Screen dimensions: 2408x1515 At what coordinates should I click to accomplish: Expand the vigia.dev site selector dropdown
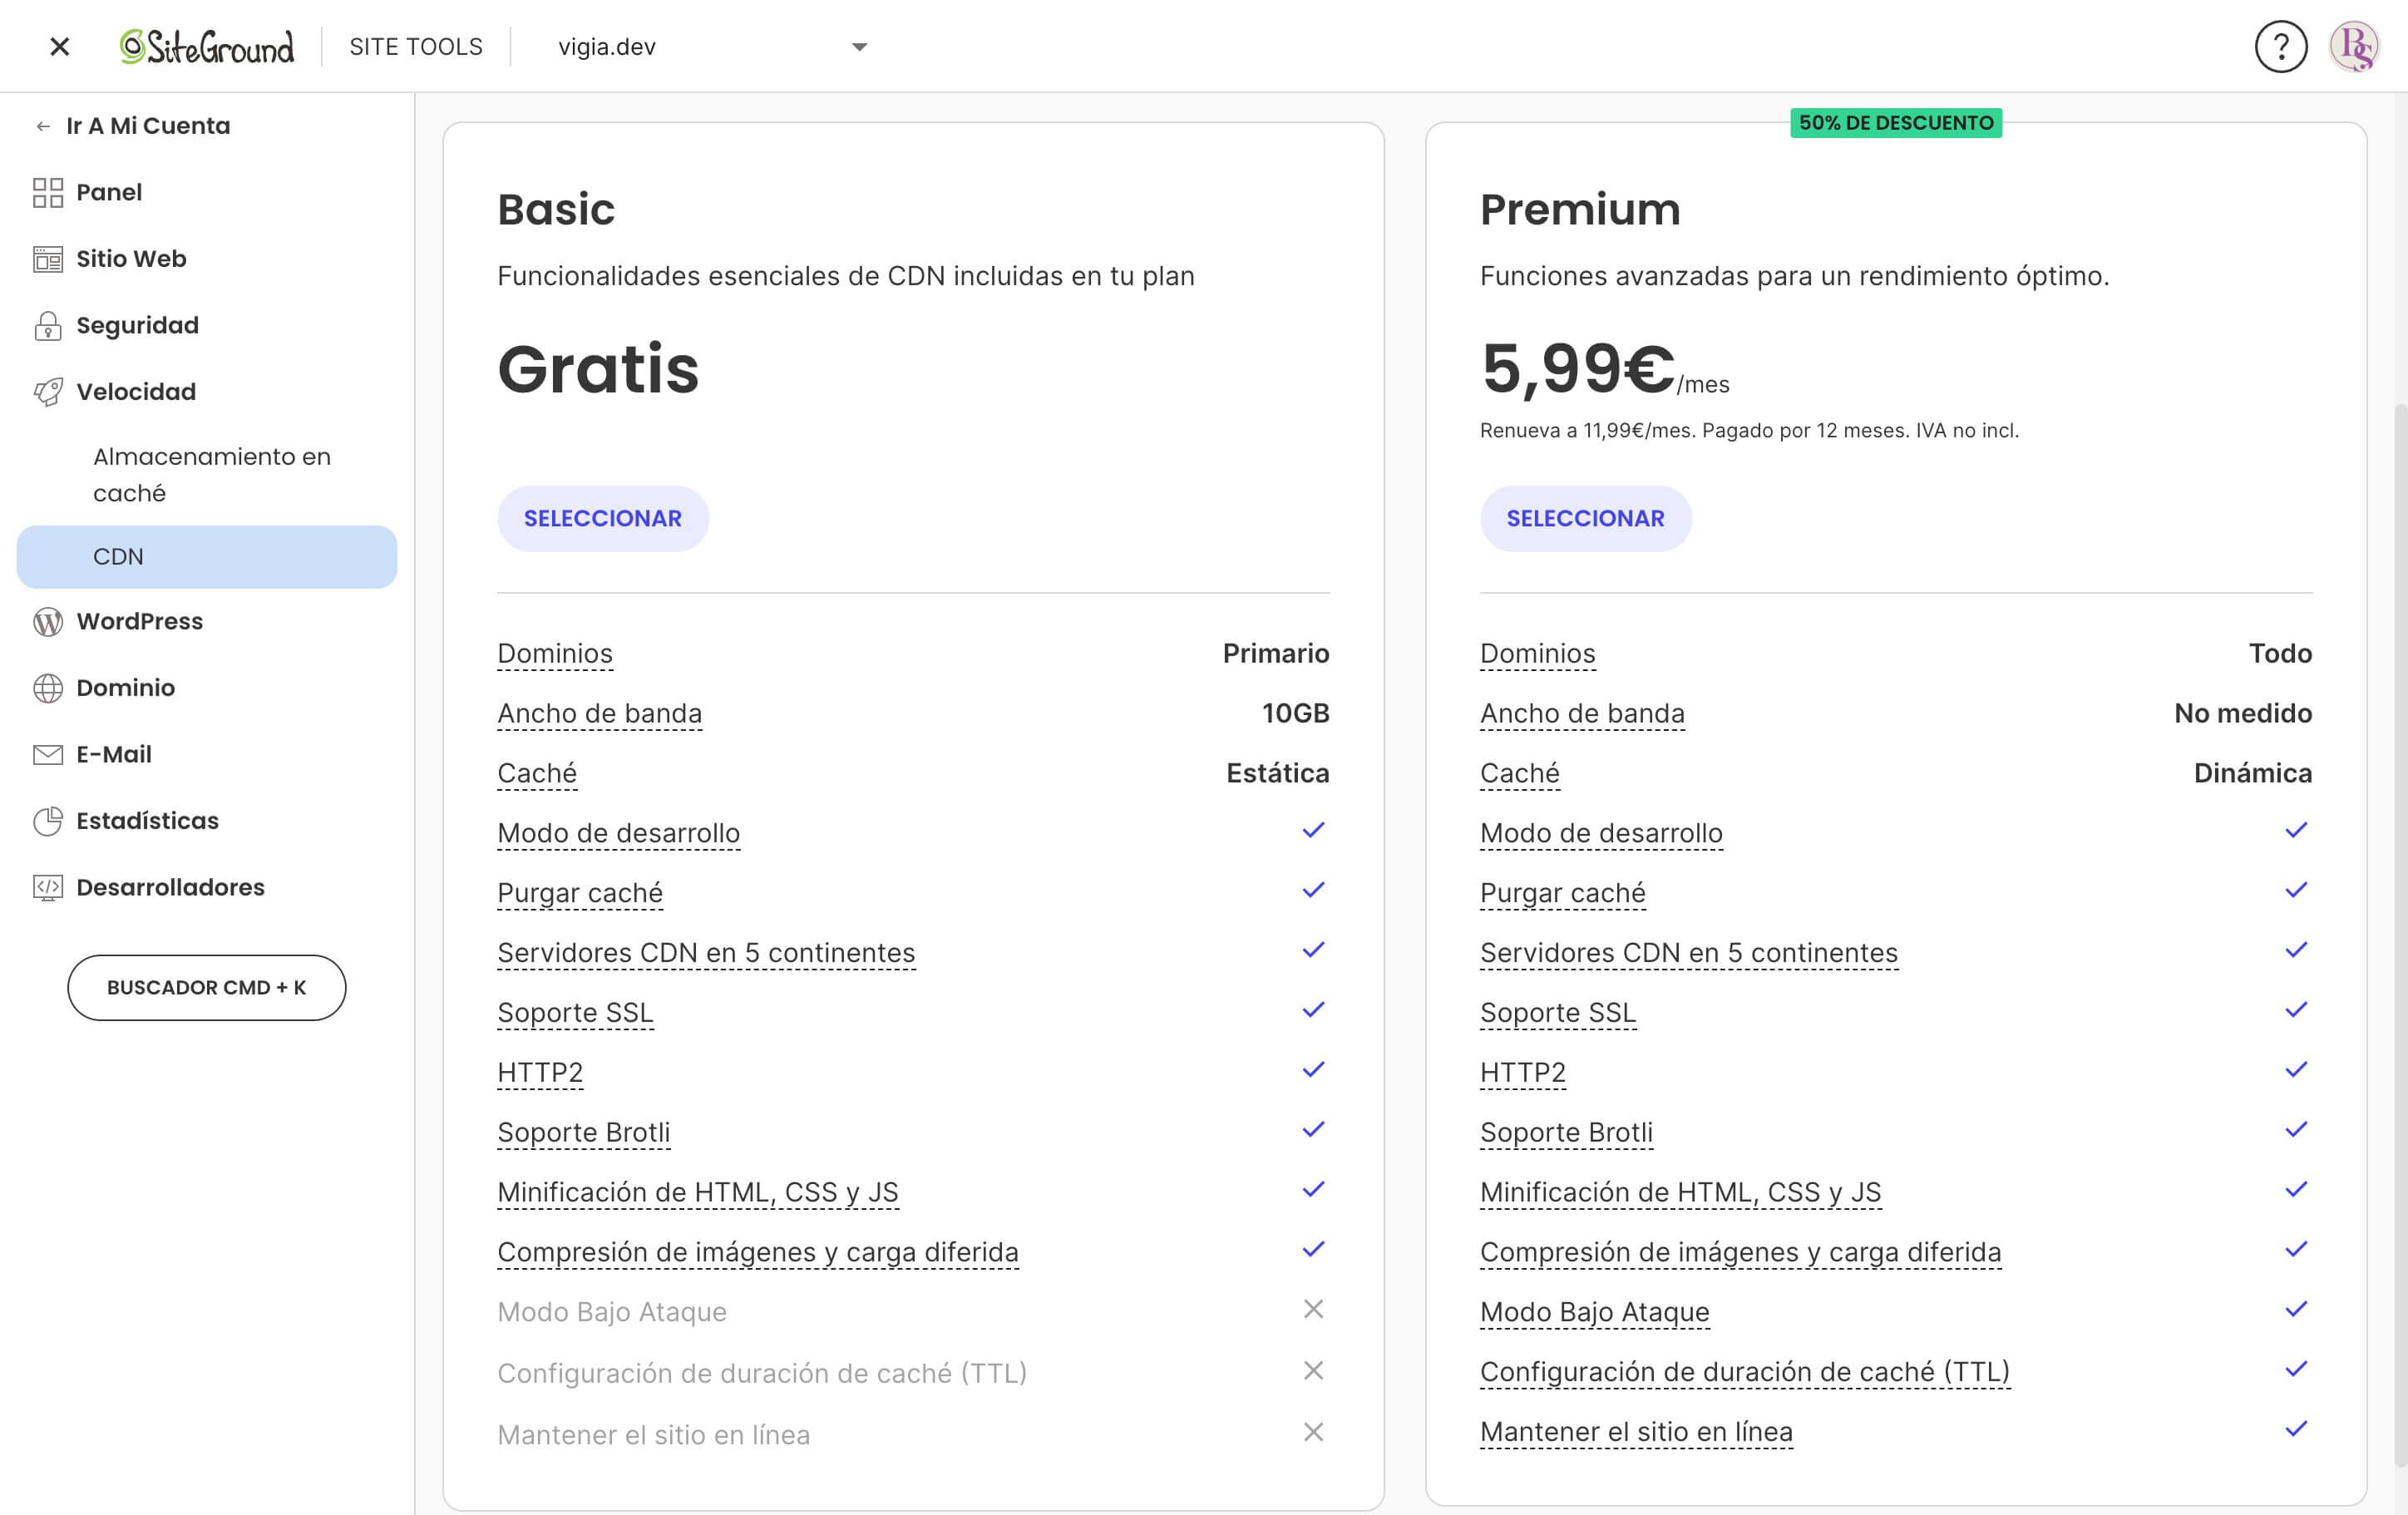tap(858, 46)
